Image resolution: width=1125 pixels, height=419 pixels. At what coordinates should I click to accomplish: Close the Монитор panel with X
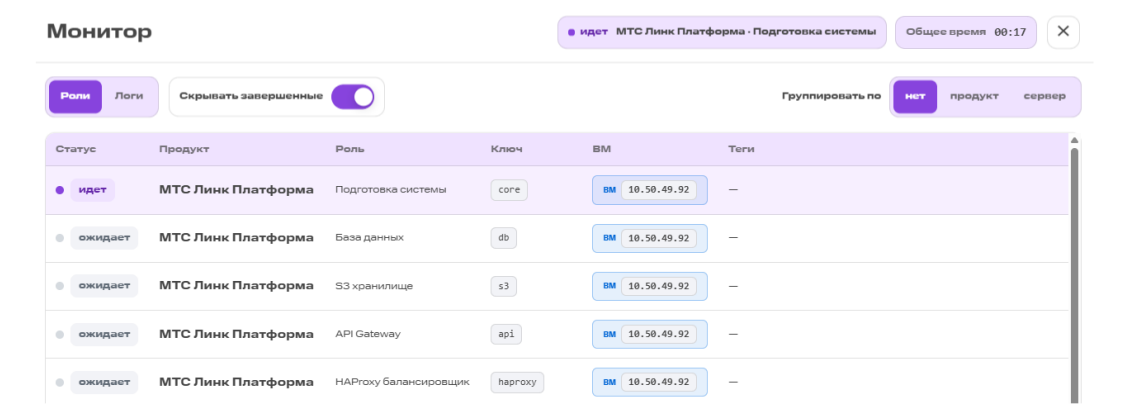click(x=1063, y=32)
